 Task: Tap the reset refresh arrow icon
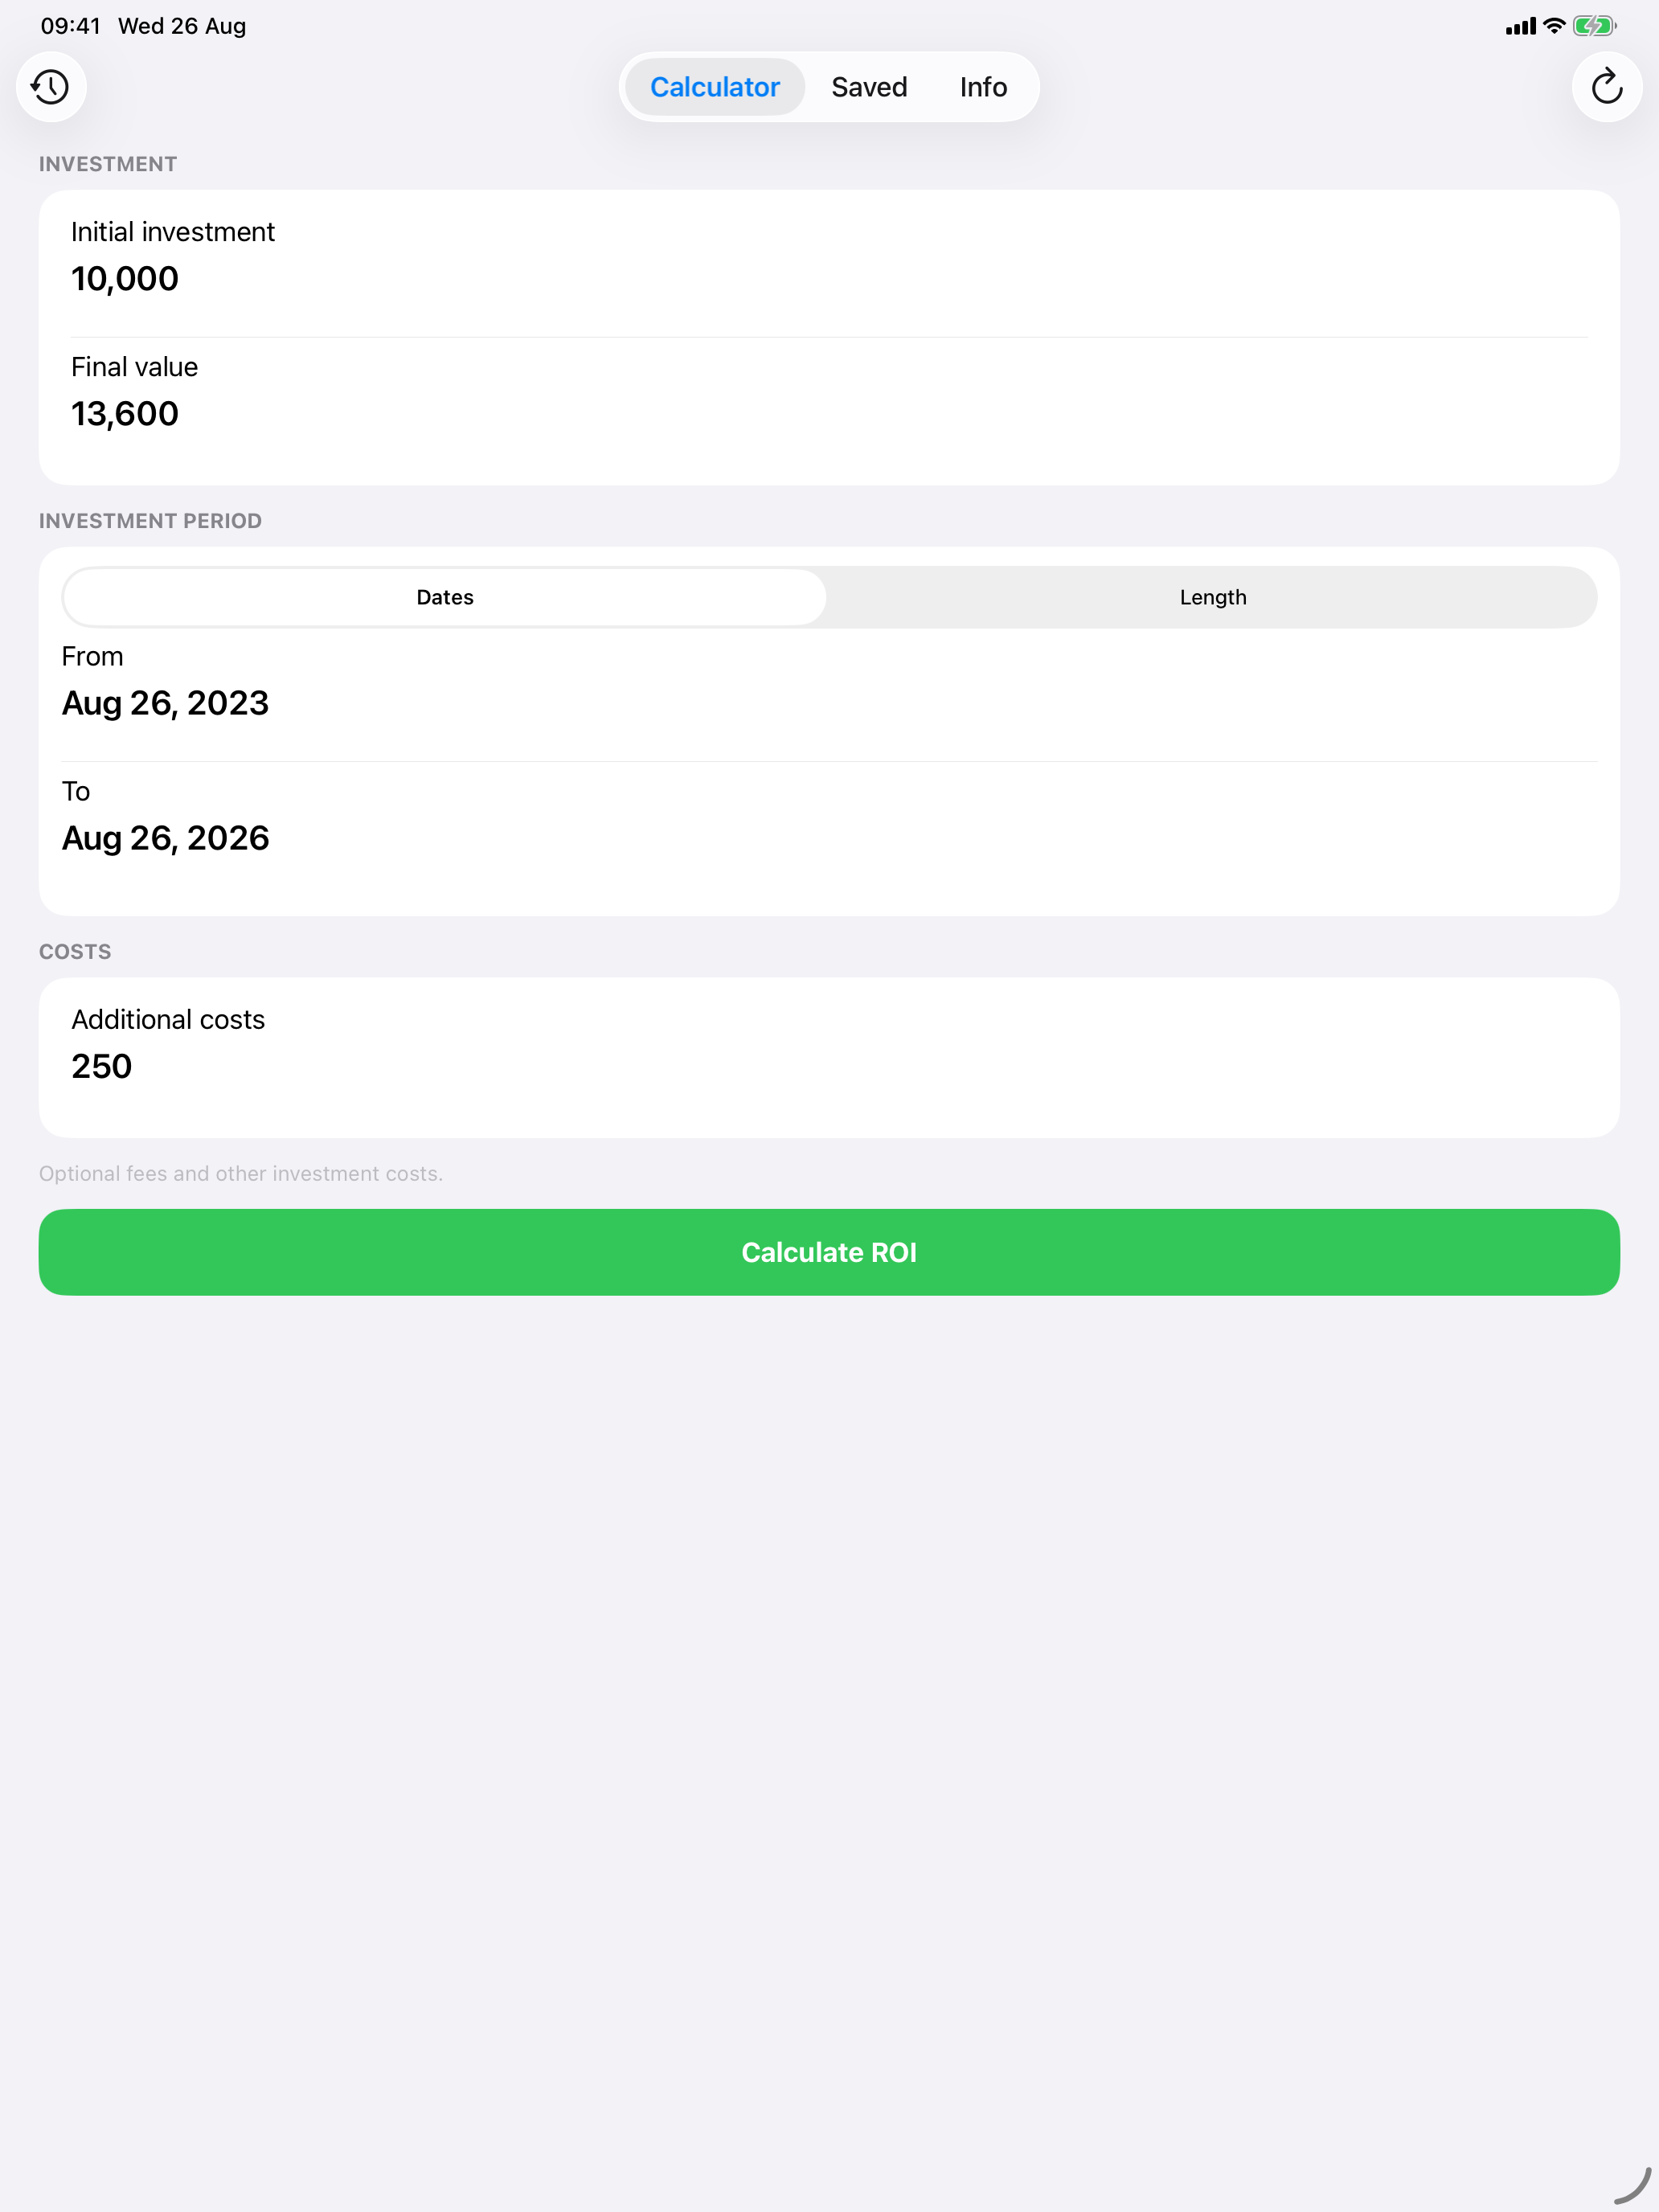click(1607, 87)
